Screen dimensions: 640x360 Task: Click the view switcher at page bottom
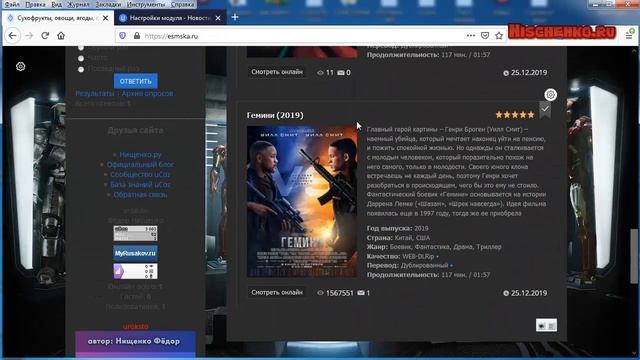[546, 325]
